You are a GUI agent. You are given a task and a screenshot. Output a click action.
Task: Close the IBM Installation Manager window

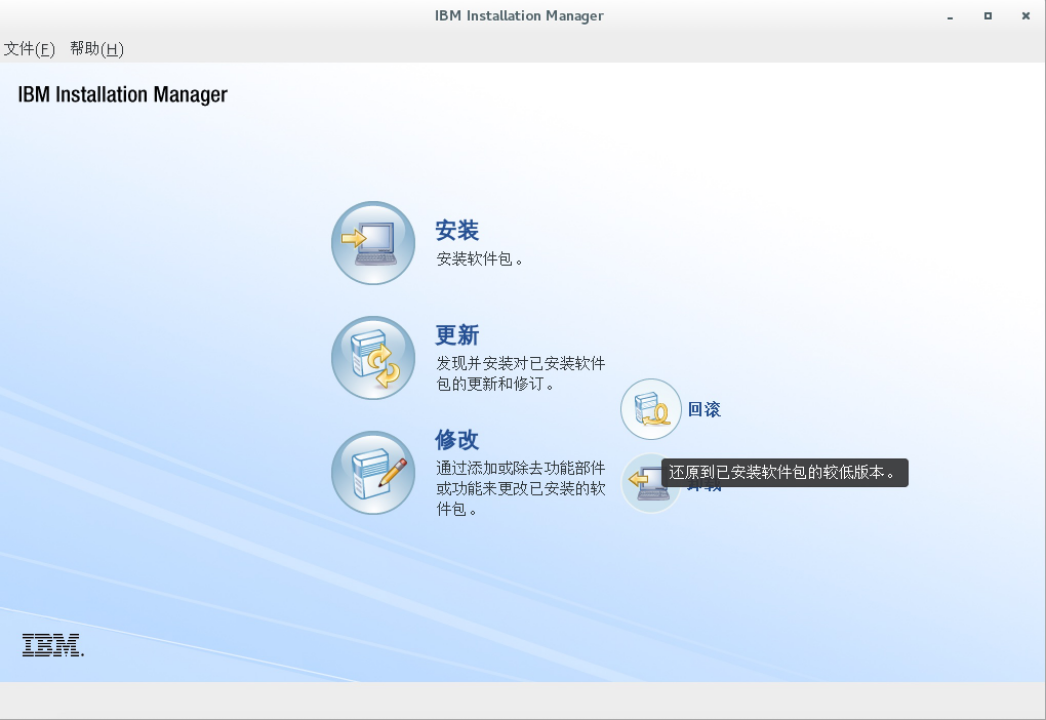click(x=1025, y=16)
